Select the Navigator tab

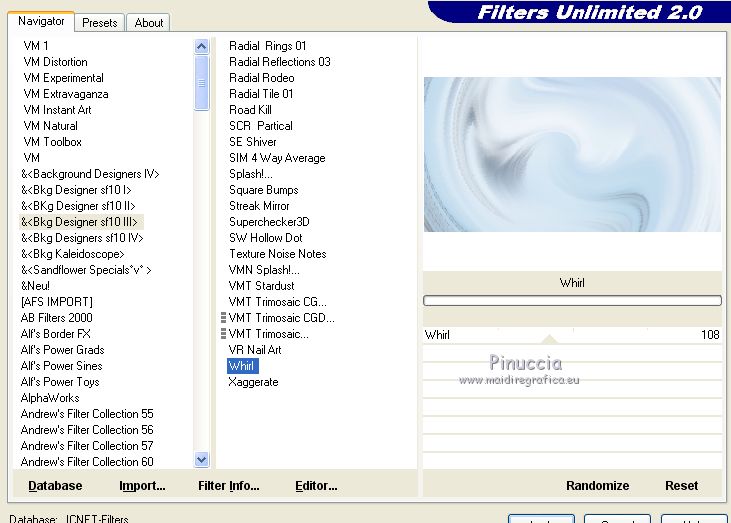pyautogui.click(x=41, y=21)
